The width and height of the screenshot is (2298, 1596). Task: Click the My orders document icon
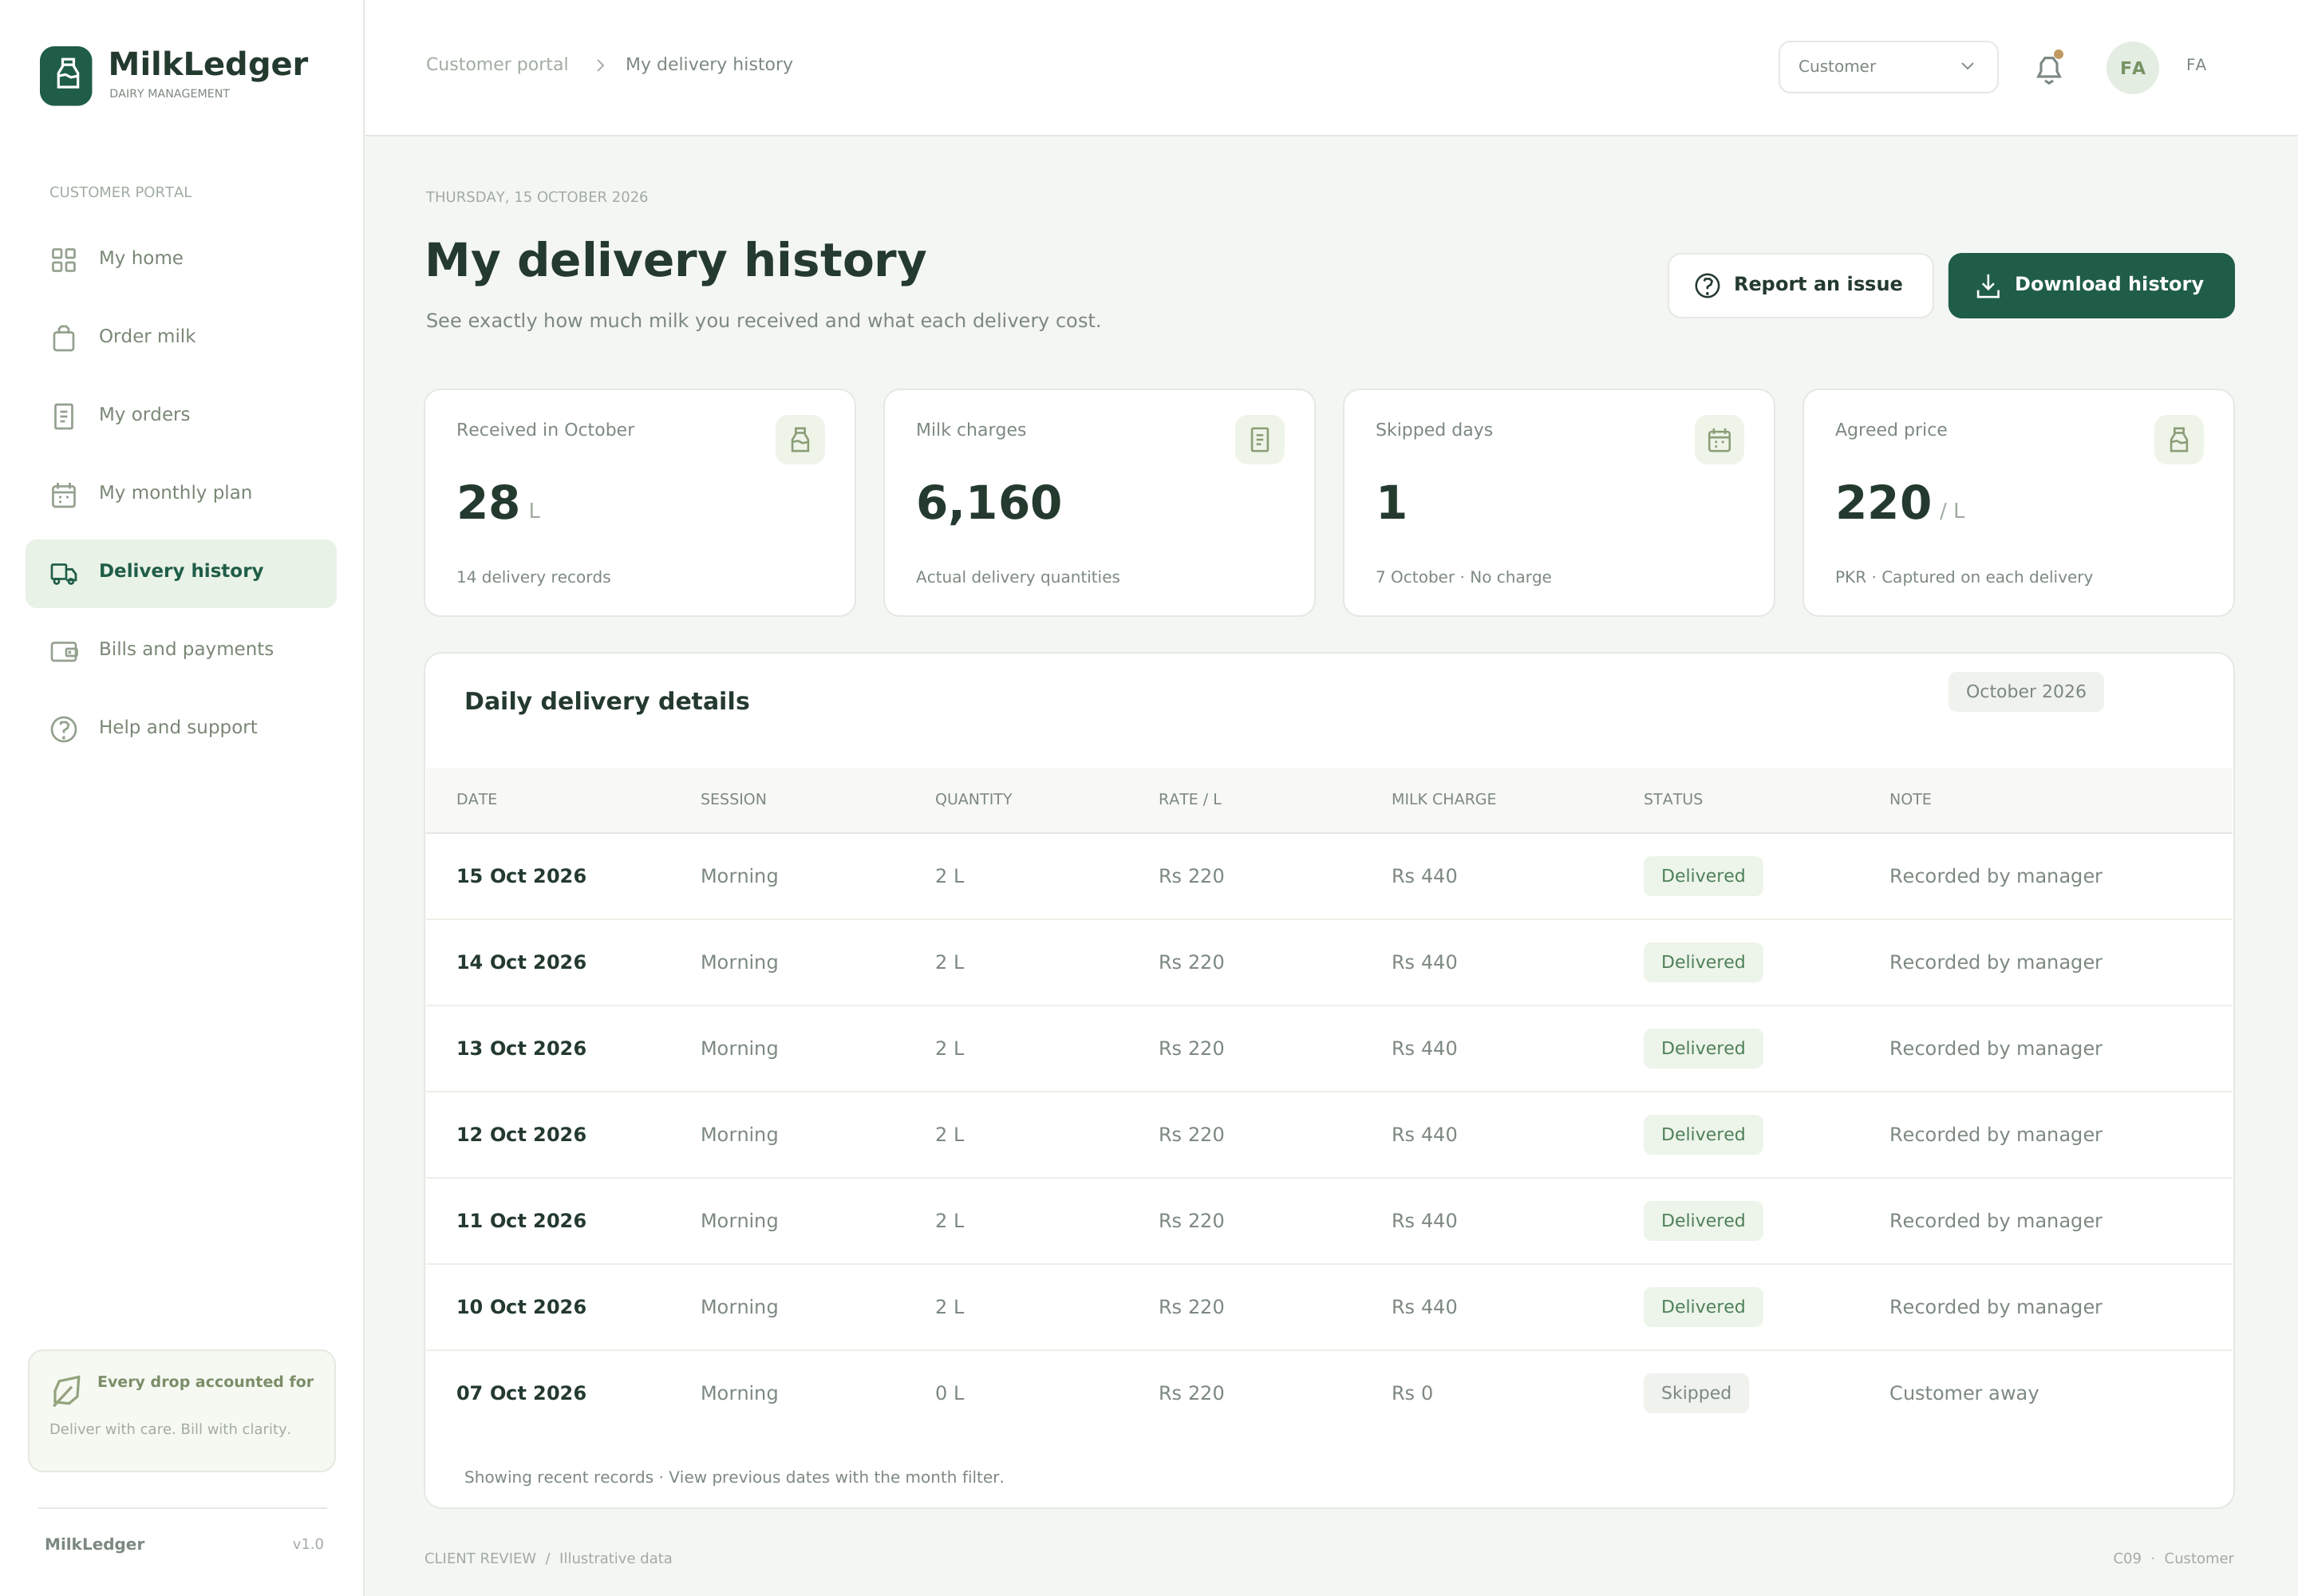(x=64, y=416)
